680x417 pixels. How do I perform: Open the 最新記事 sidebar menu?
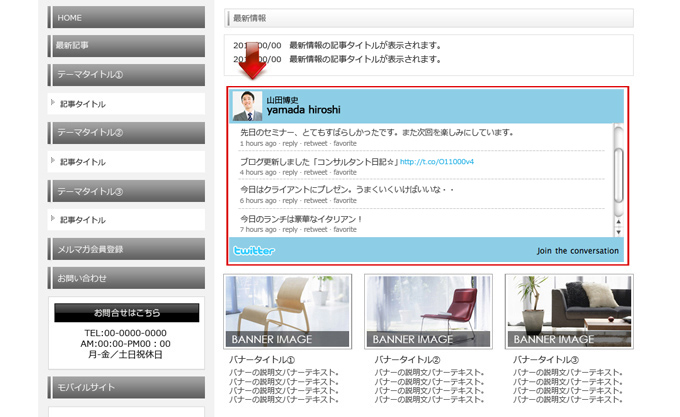[x=126, y=46]
